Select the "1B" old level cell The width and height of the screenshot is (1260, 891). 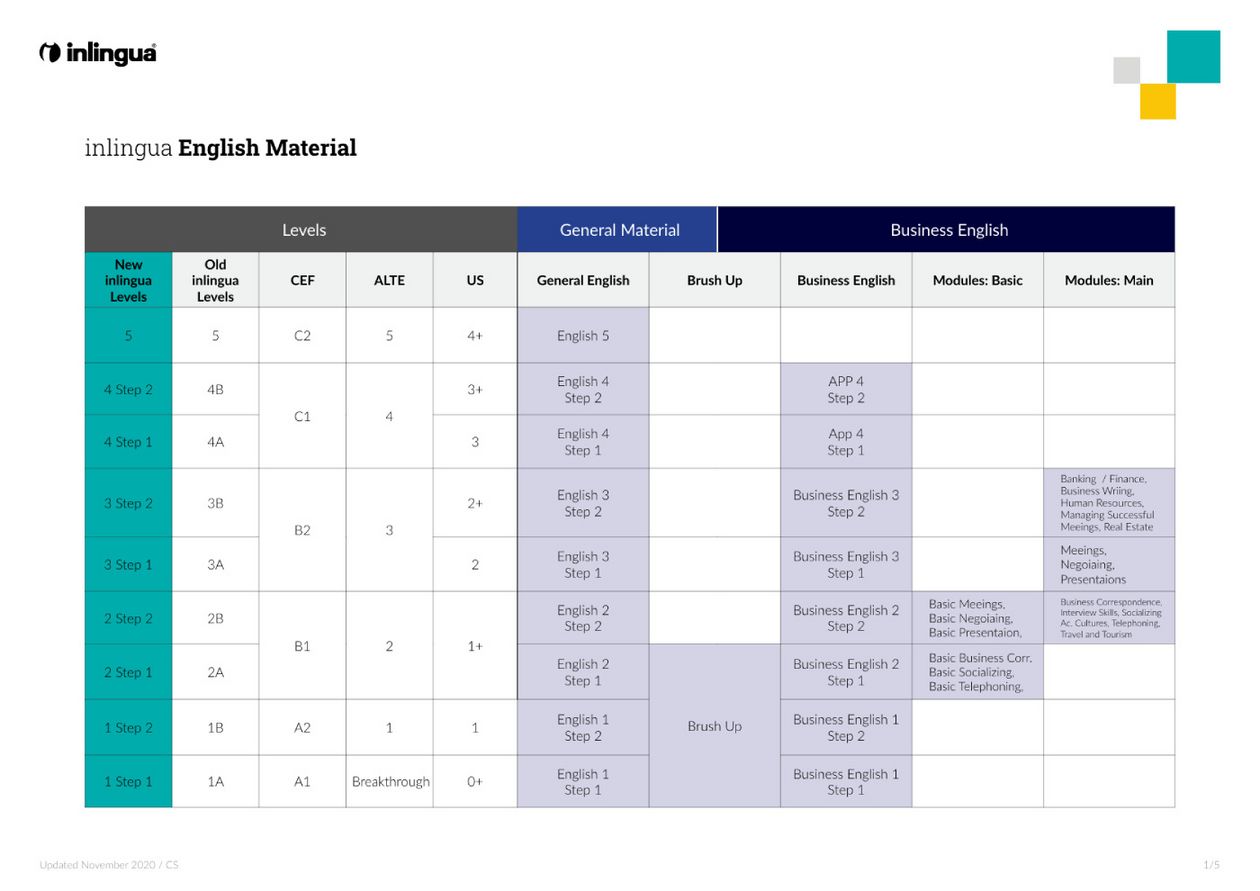[x=215, y=728]
